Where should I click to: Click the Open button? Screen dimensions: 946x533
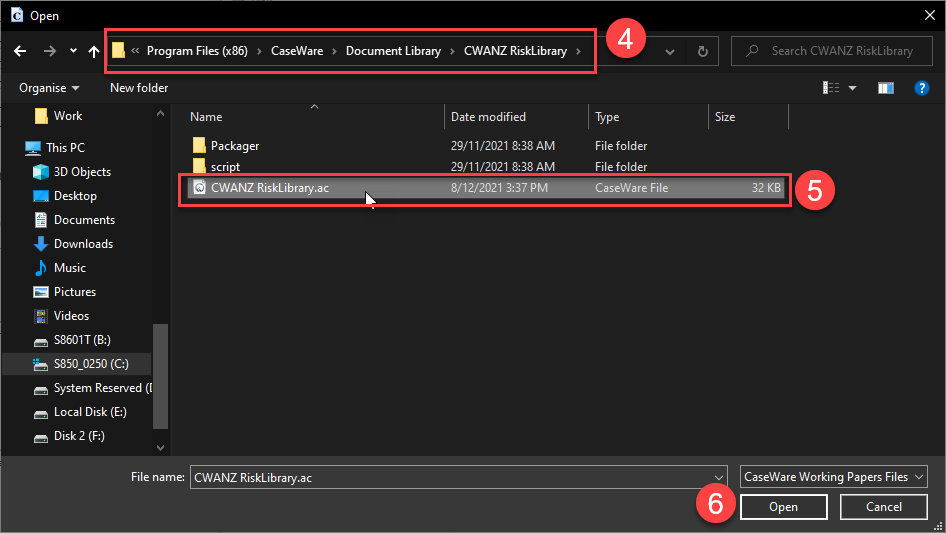coord(783,507)
